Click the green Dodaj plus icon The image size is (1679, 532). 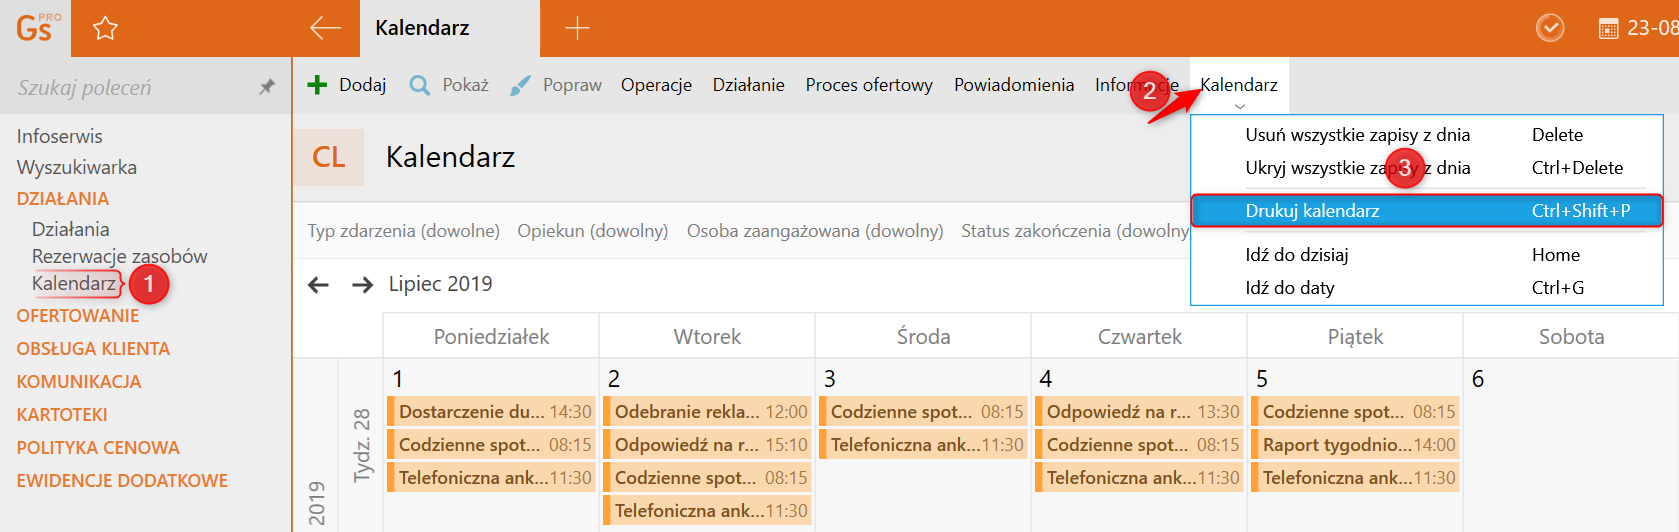(x=317, y=85)
